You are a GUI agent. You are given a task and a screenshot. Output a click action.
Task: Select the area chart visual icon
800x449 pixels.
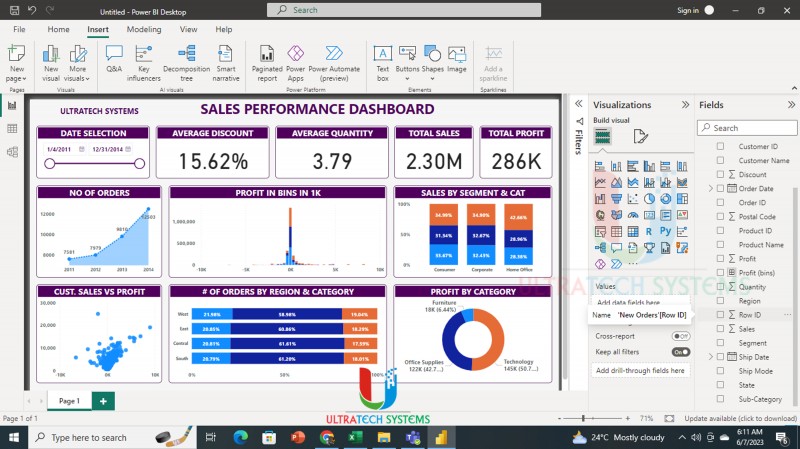616,182
